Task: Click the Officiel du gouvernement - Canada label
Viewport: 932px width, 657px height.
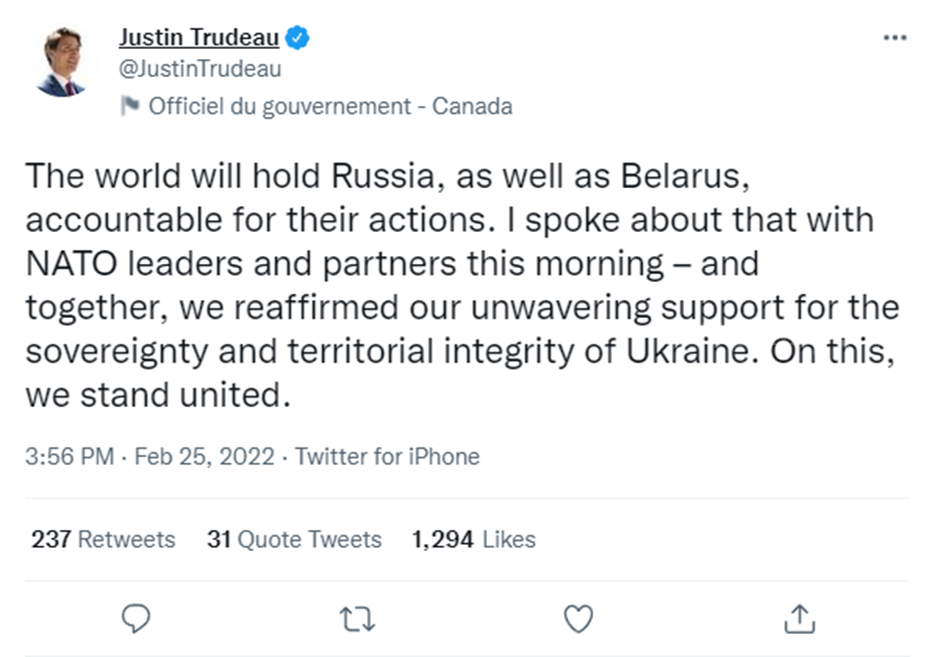Action: point(330,106)
